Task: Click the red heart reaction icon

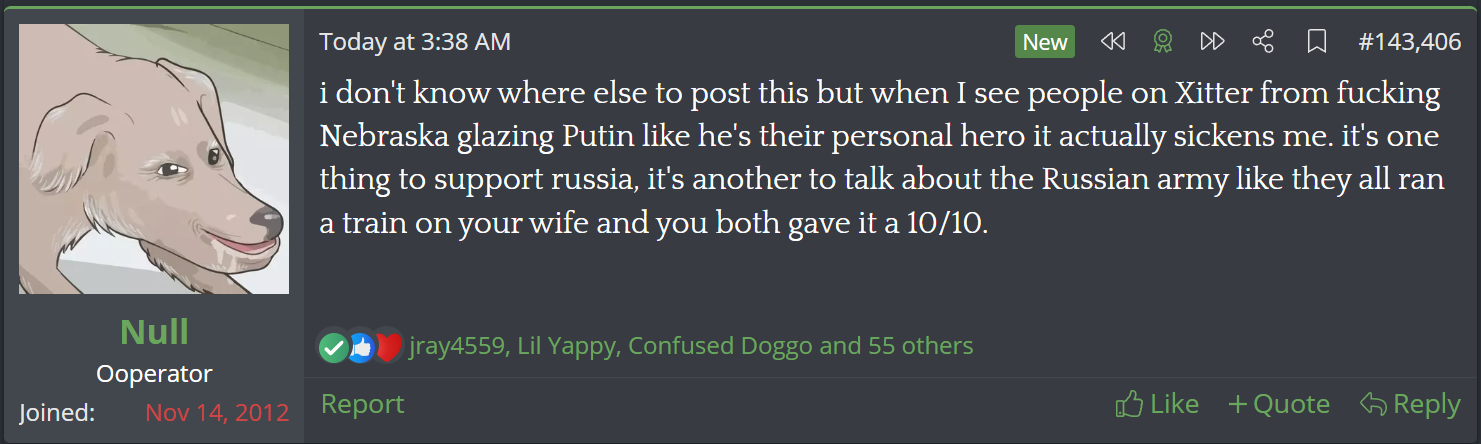Action: tap(387, 347)
